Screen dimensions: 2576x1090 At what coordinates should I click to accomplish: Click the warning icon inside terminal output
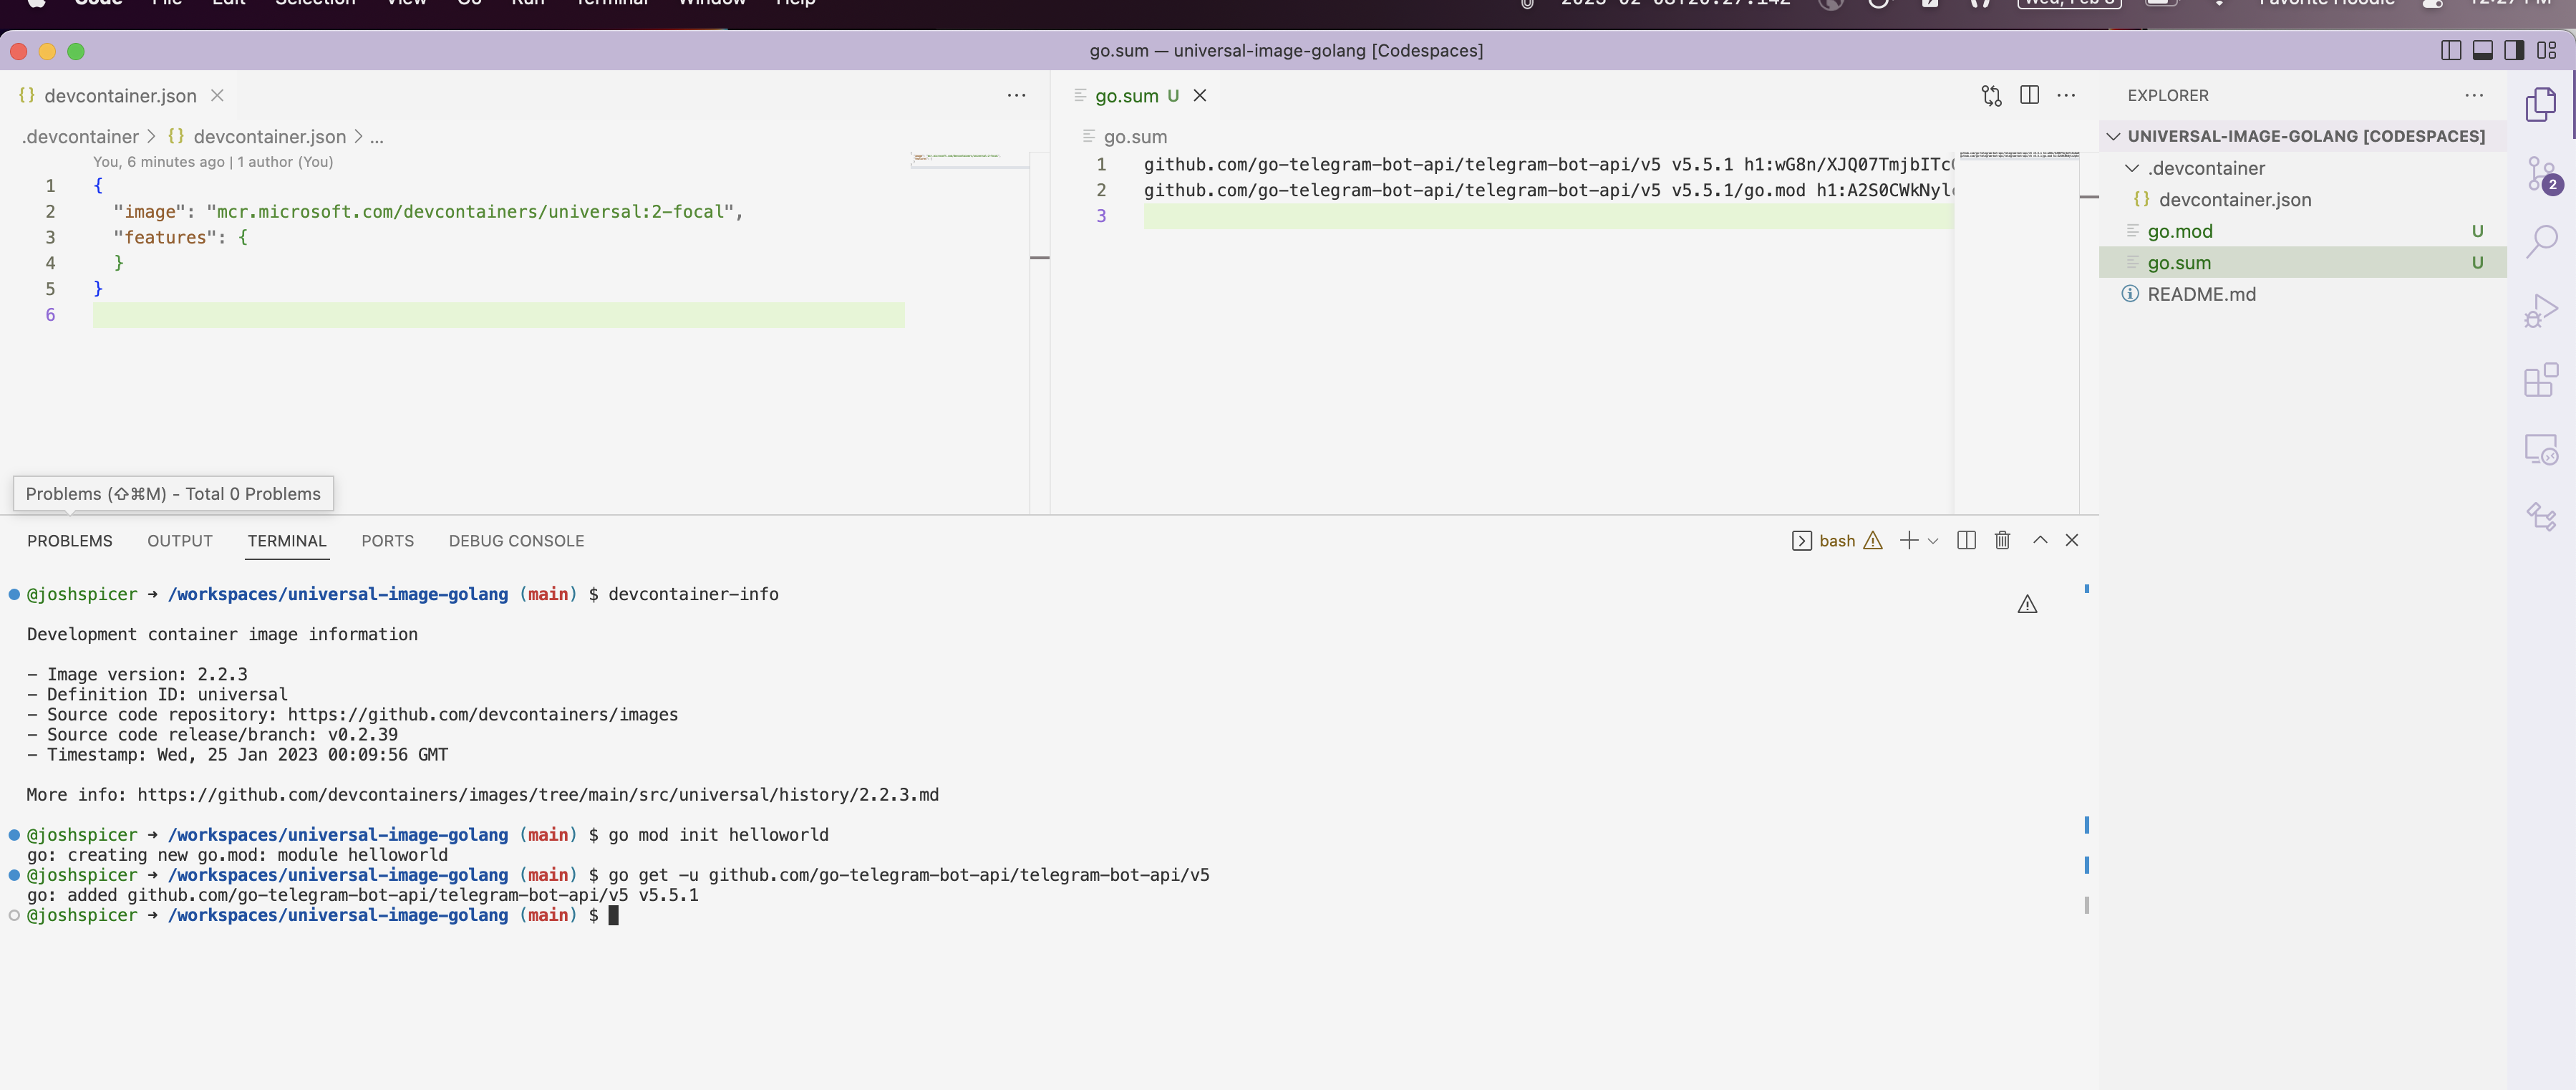(x=2027, y=604)
